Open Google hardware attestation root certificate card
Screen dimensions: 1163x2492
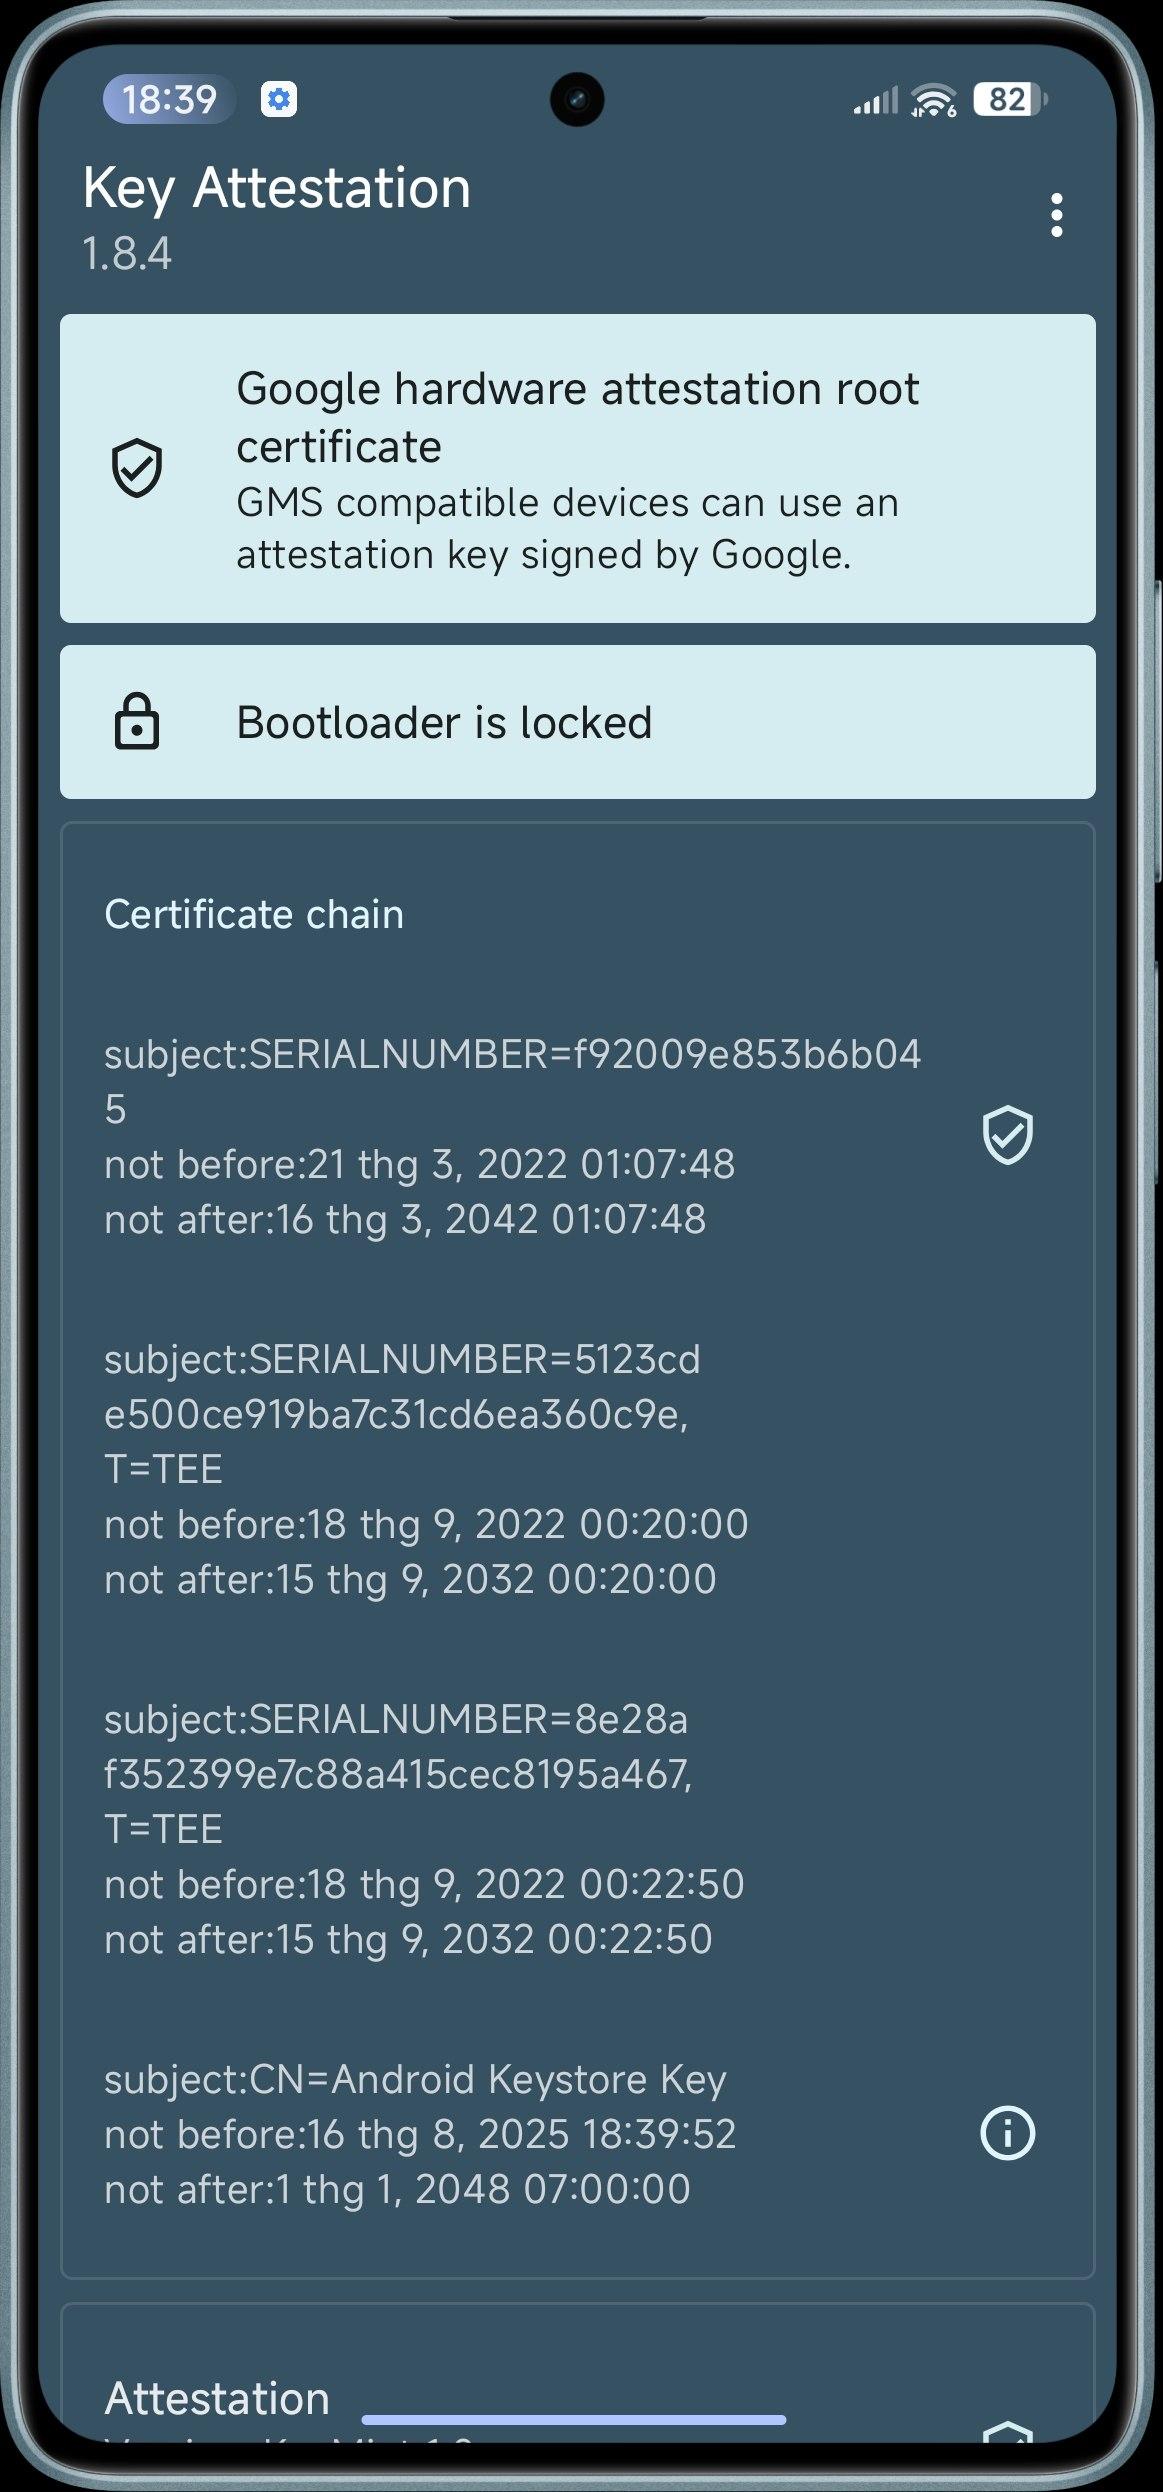tap(577, 468)
